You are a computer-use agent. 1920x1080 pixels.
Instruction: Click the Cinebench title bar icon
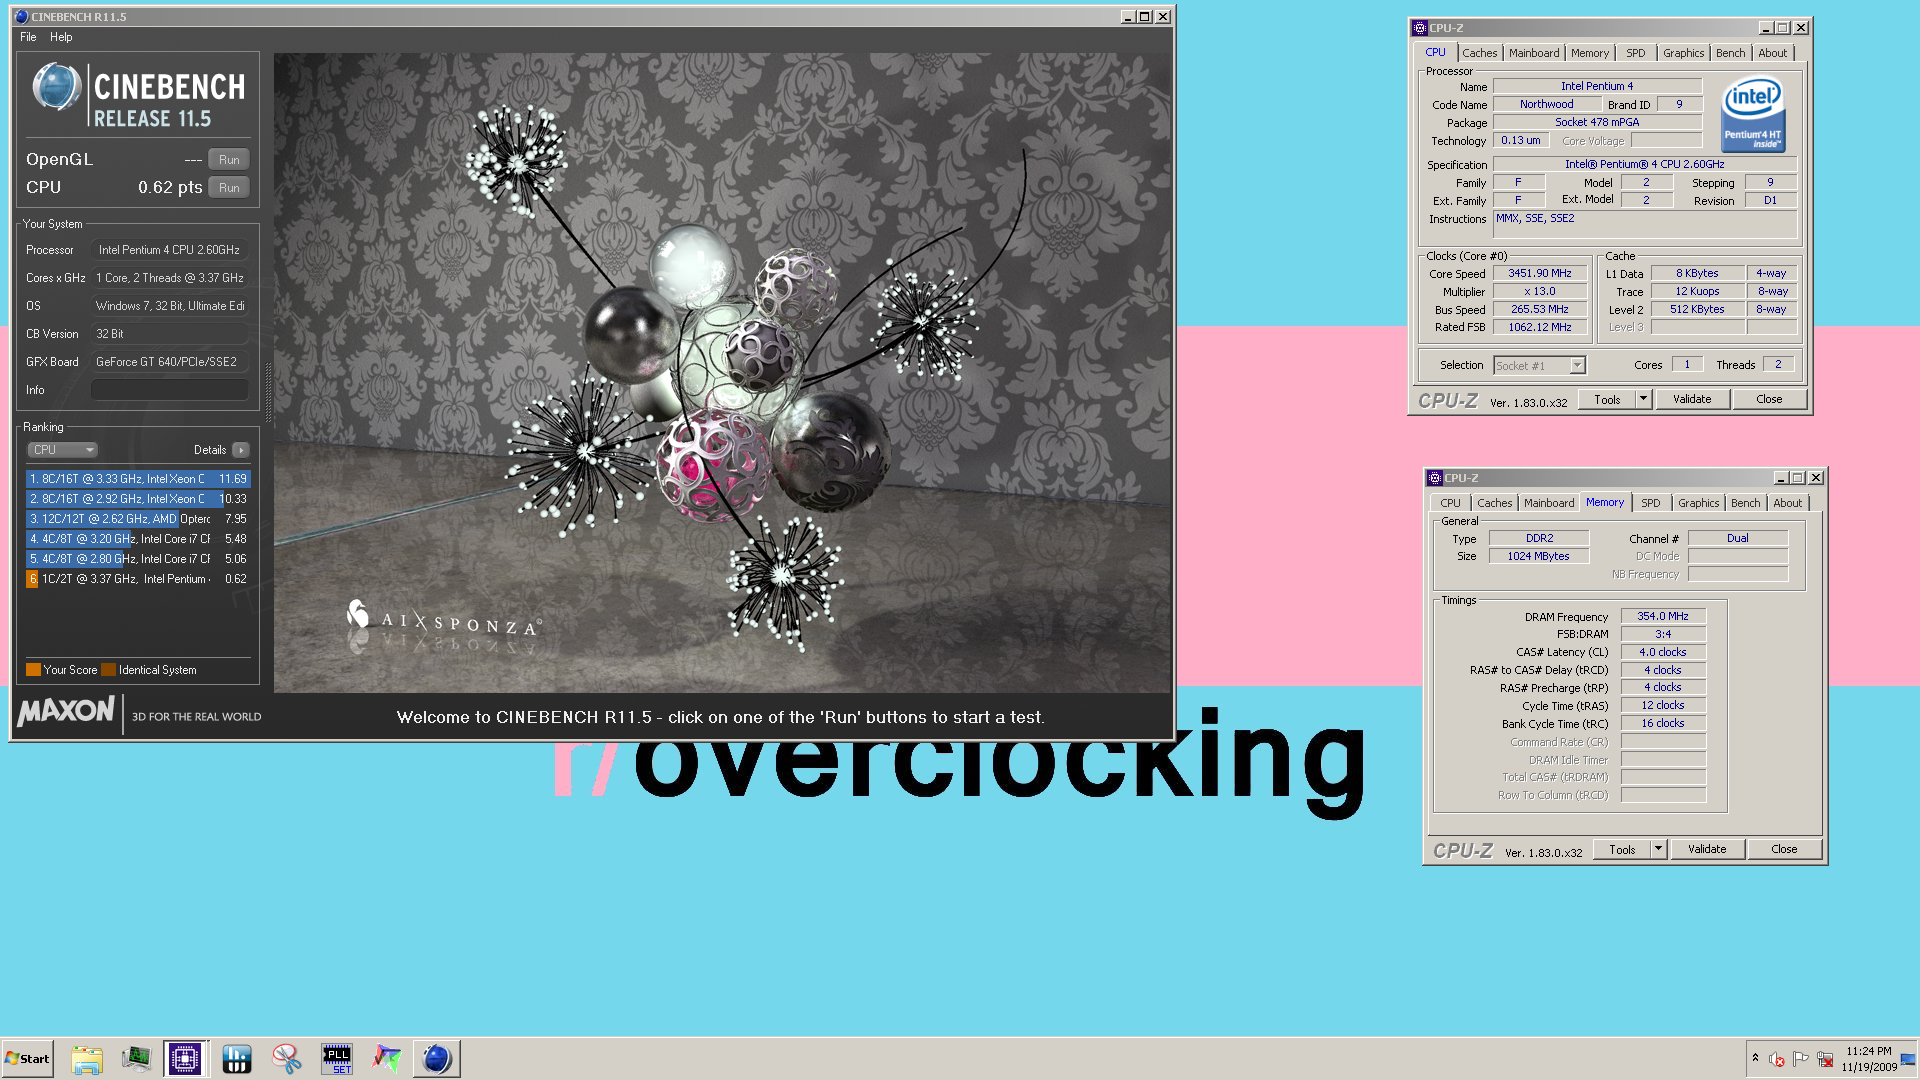click(21, 17)
